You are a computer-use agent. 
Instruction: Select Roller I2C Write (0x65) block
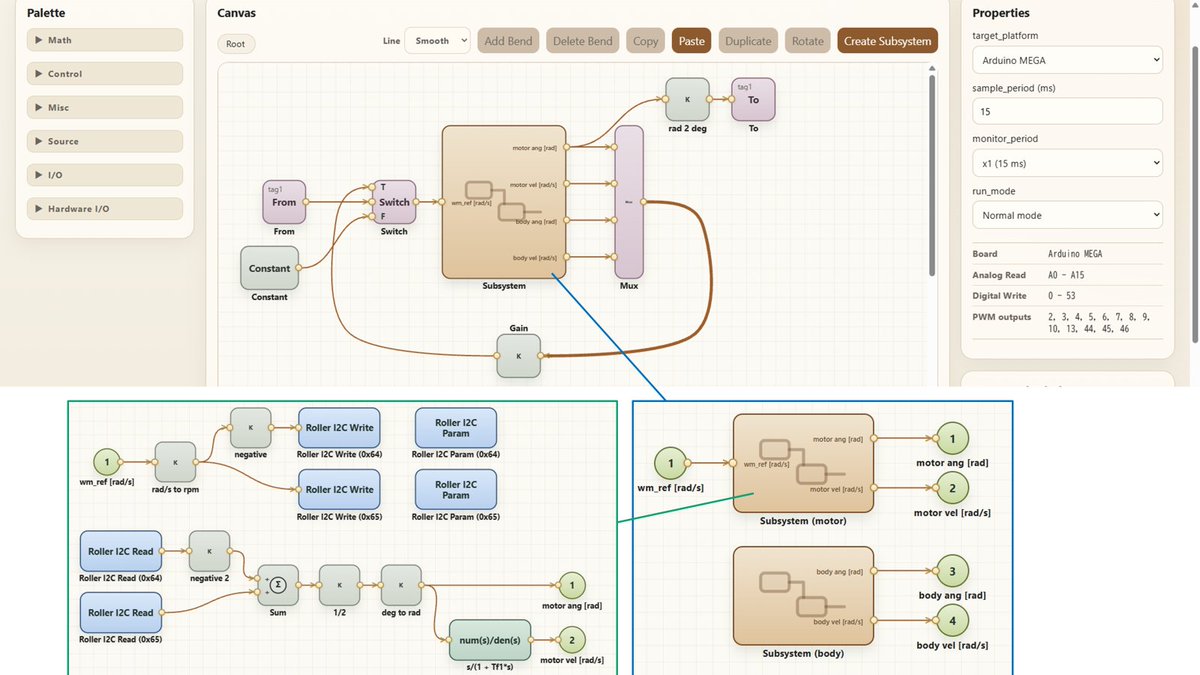pos(340,489)
